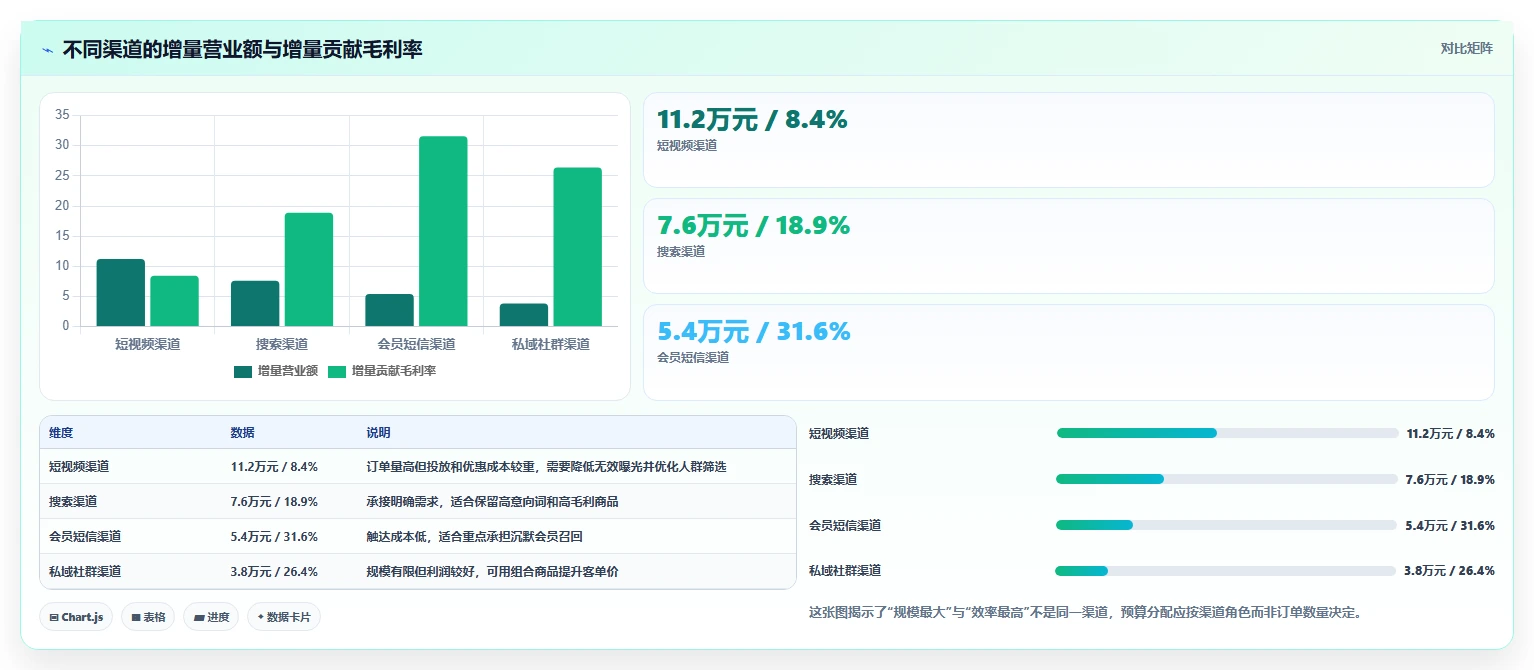Click table cell 搜索渠道
Image resolution: width=1534 pixels, height=670 pixels.
point(73,501)
